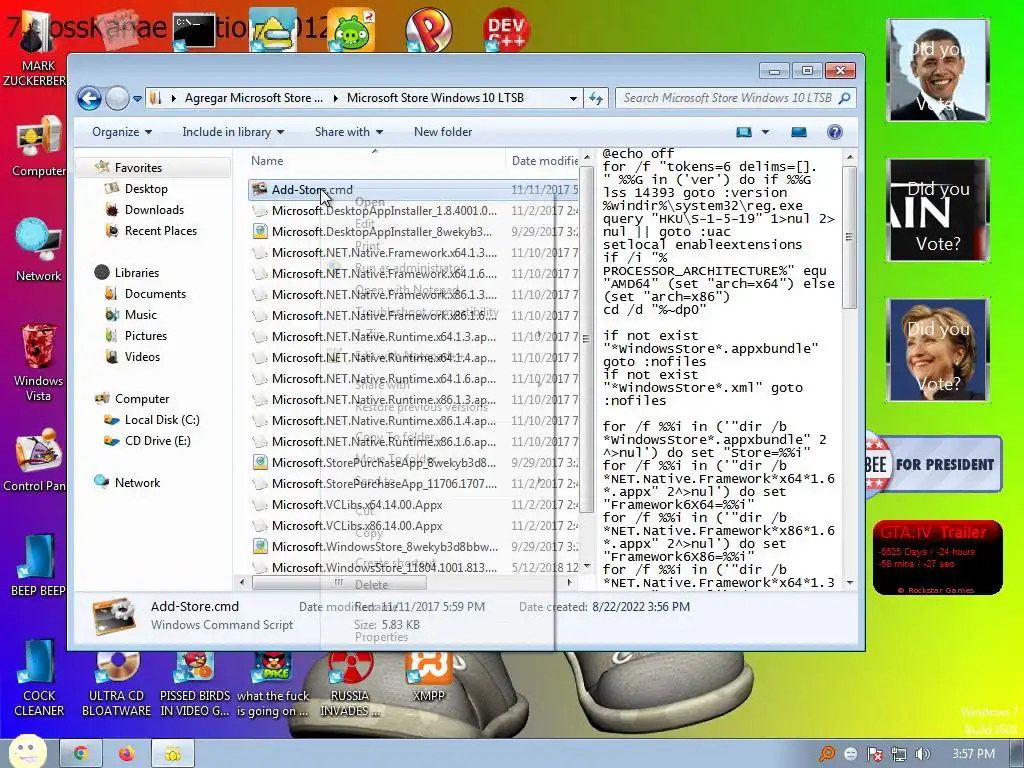Open the command prompt desktop shortcut
The image size is (1024, 768).
point(194,31)
